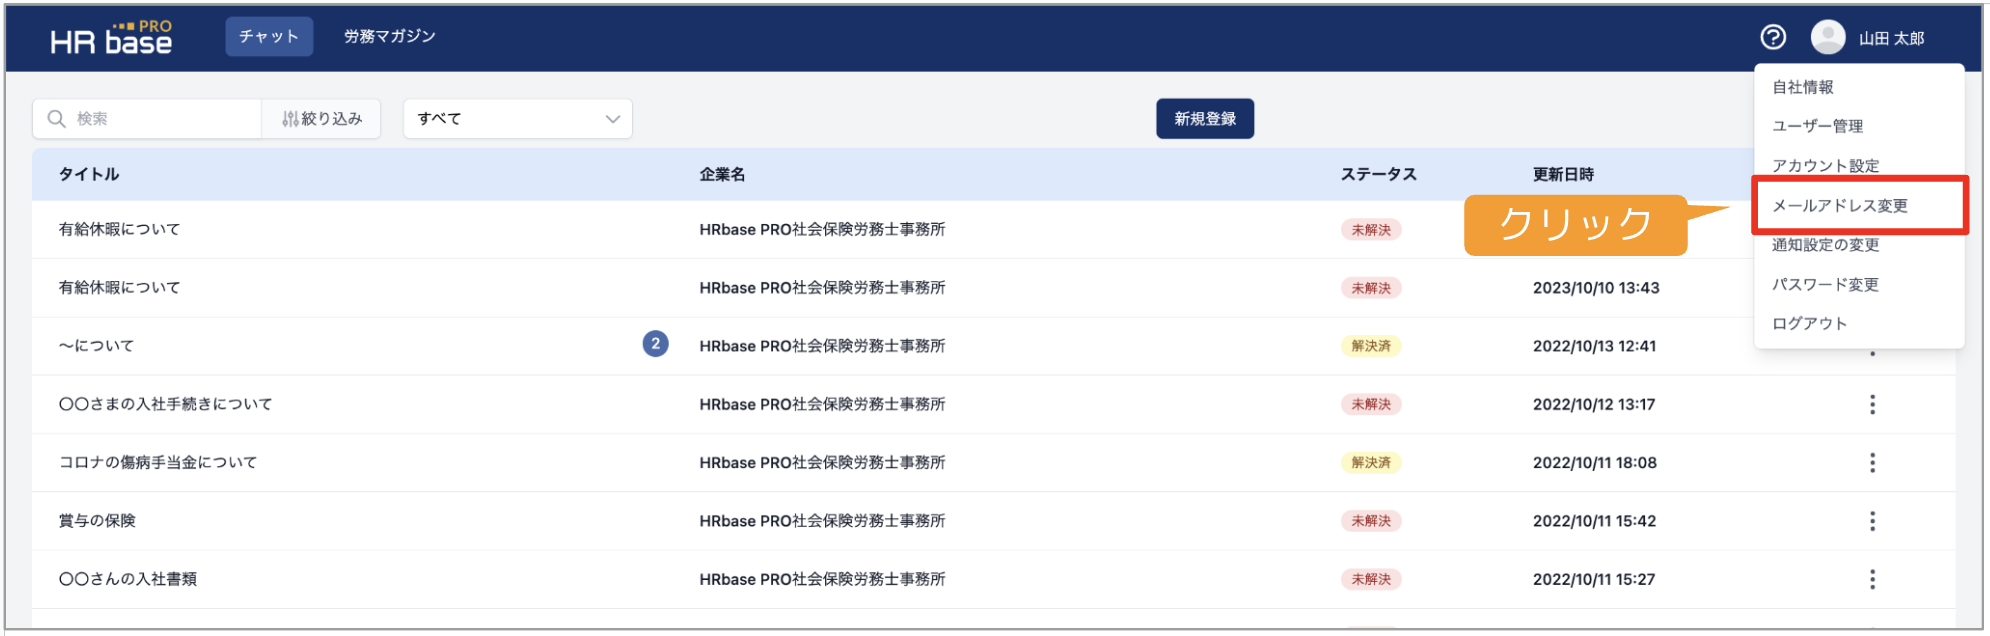Open the 絞り込み filter options
This screenshot has height=636, width=1990.
321,119
